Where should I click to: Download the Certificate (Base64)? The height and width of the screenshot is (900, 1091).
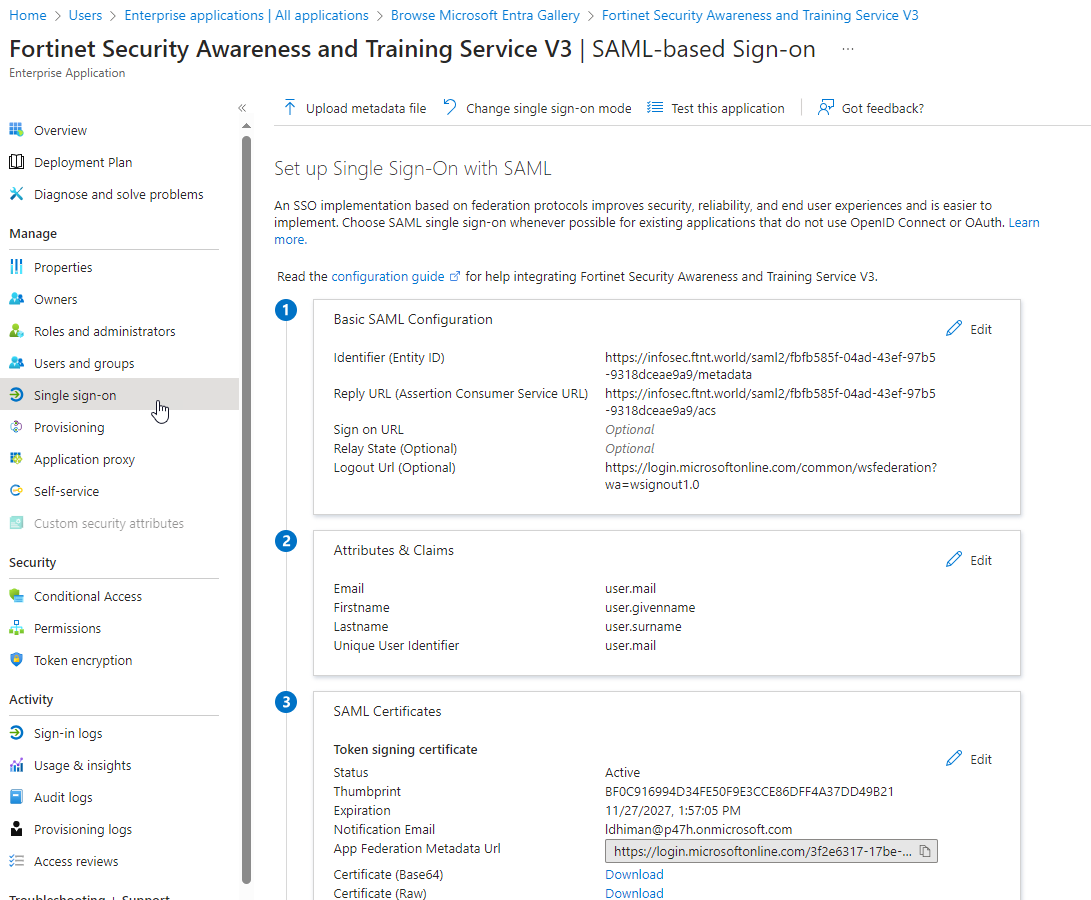tap(634, 874)
